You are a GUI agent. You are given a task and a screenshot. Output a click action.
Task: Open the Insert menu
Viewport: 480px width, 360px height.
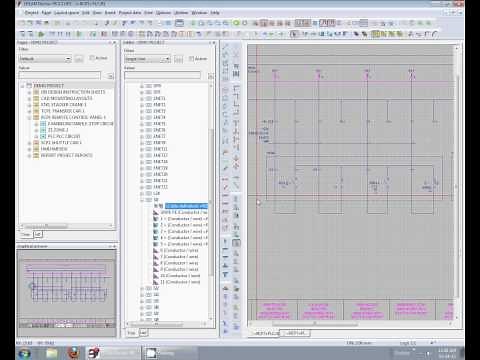(x=110, y=13)
